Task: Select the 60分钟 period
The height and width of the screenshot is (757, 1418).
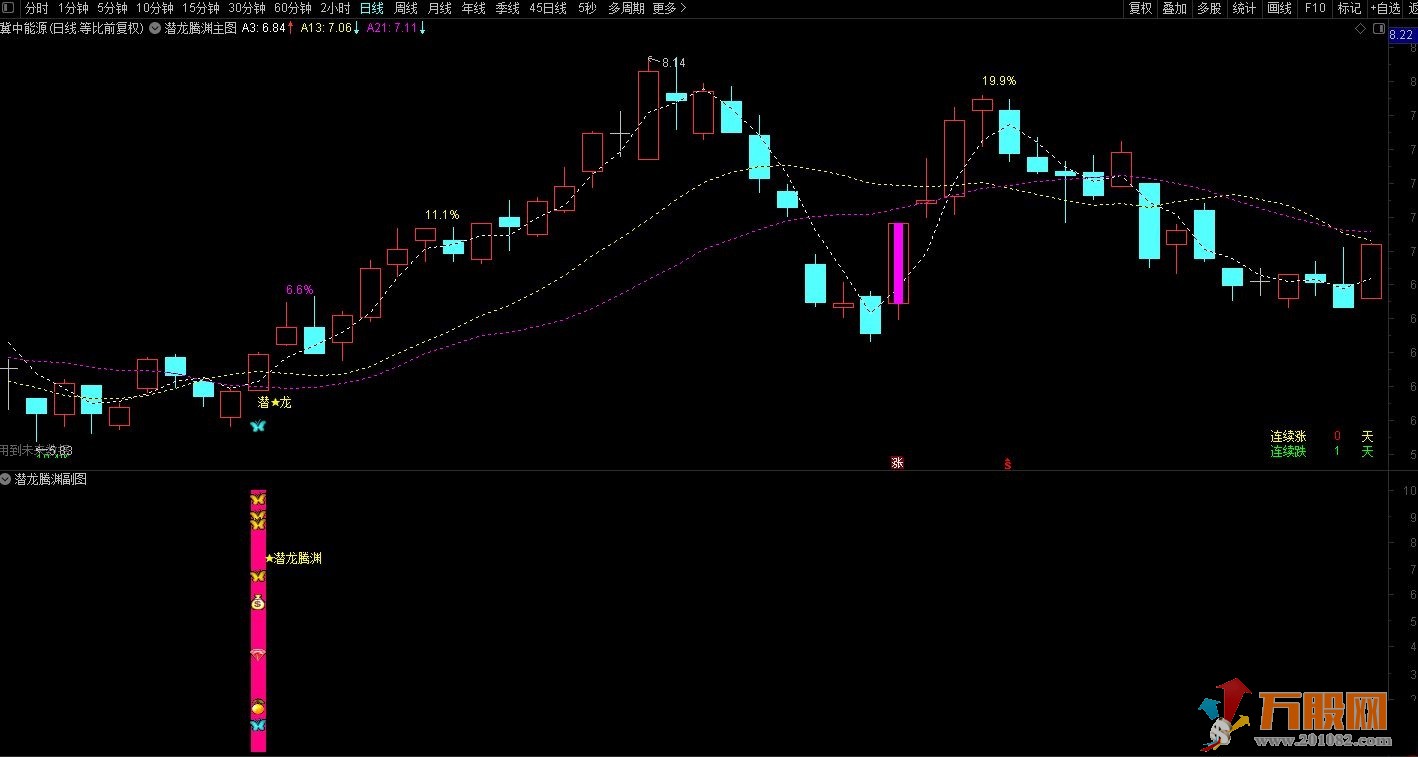Action: coord(292,8)
